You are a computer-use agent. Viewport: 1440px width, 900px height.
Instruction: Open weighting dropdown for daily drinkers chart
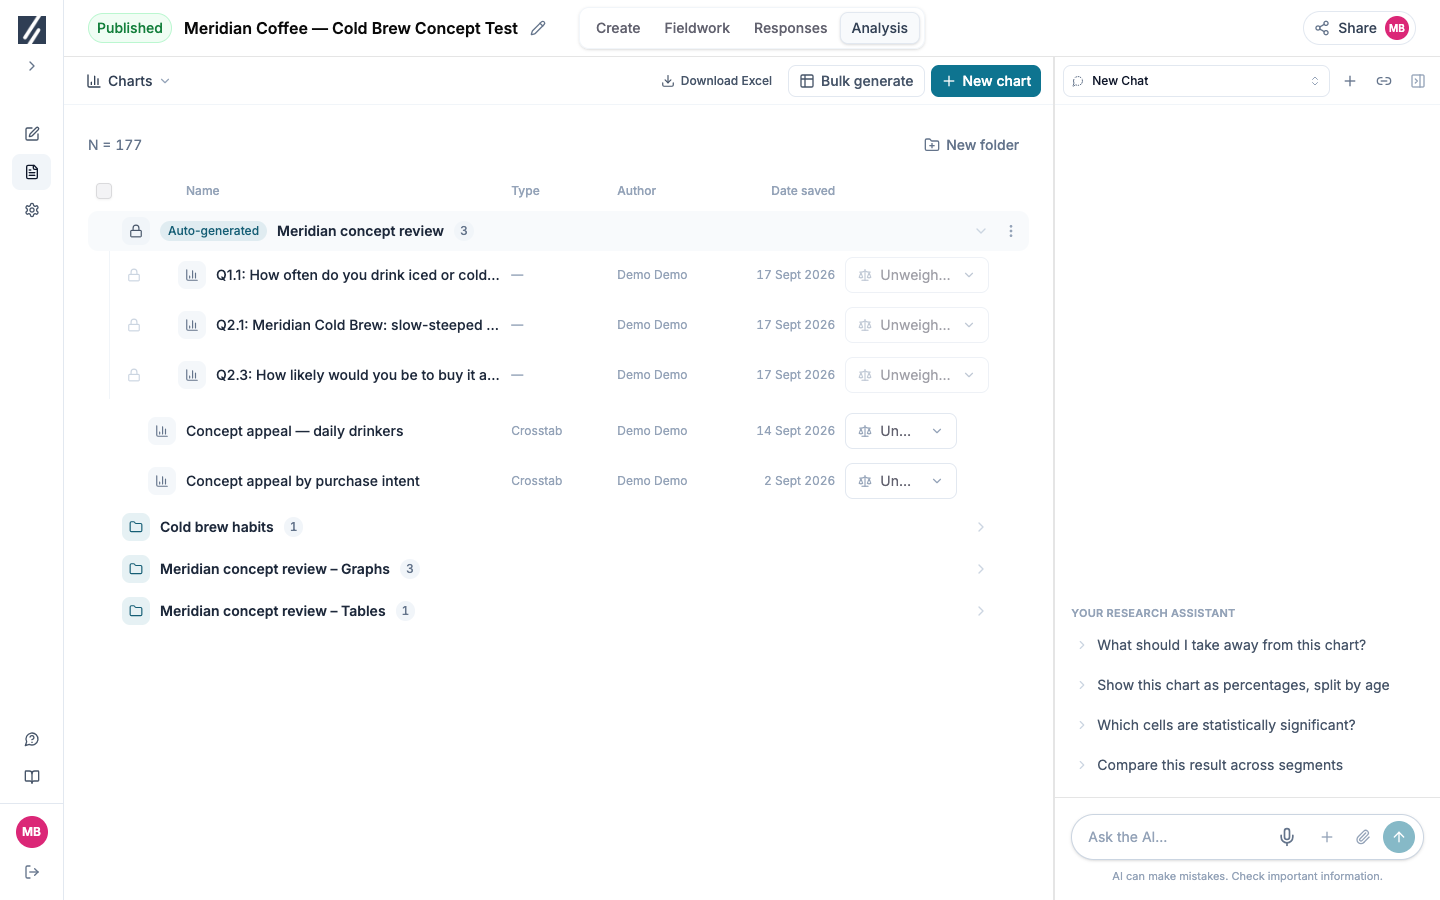(901, 431)
